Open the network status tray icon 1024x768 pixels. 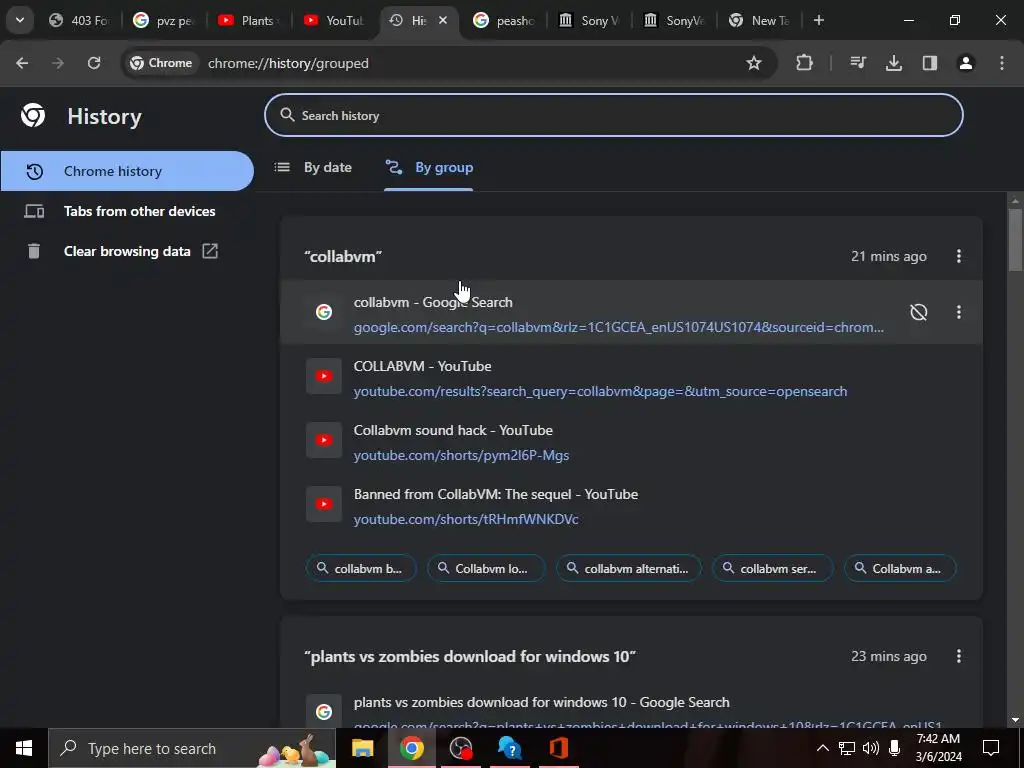point(847,748)
